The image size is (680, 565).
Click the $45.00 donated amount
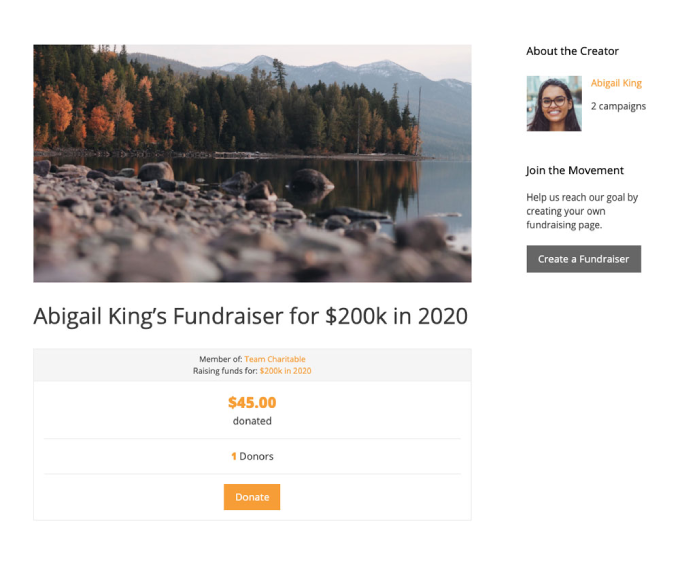tap(252, 403)
